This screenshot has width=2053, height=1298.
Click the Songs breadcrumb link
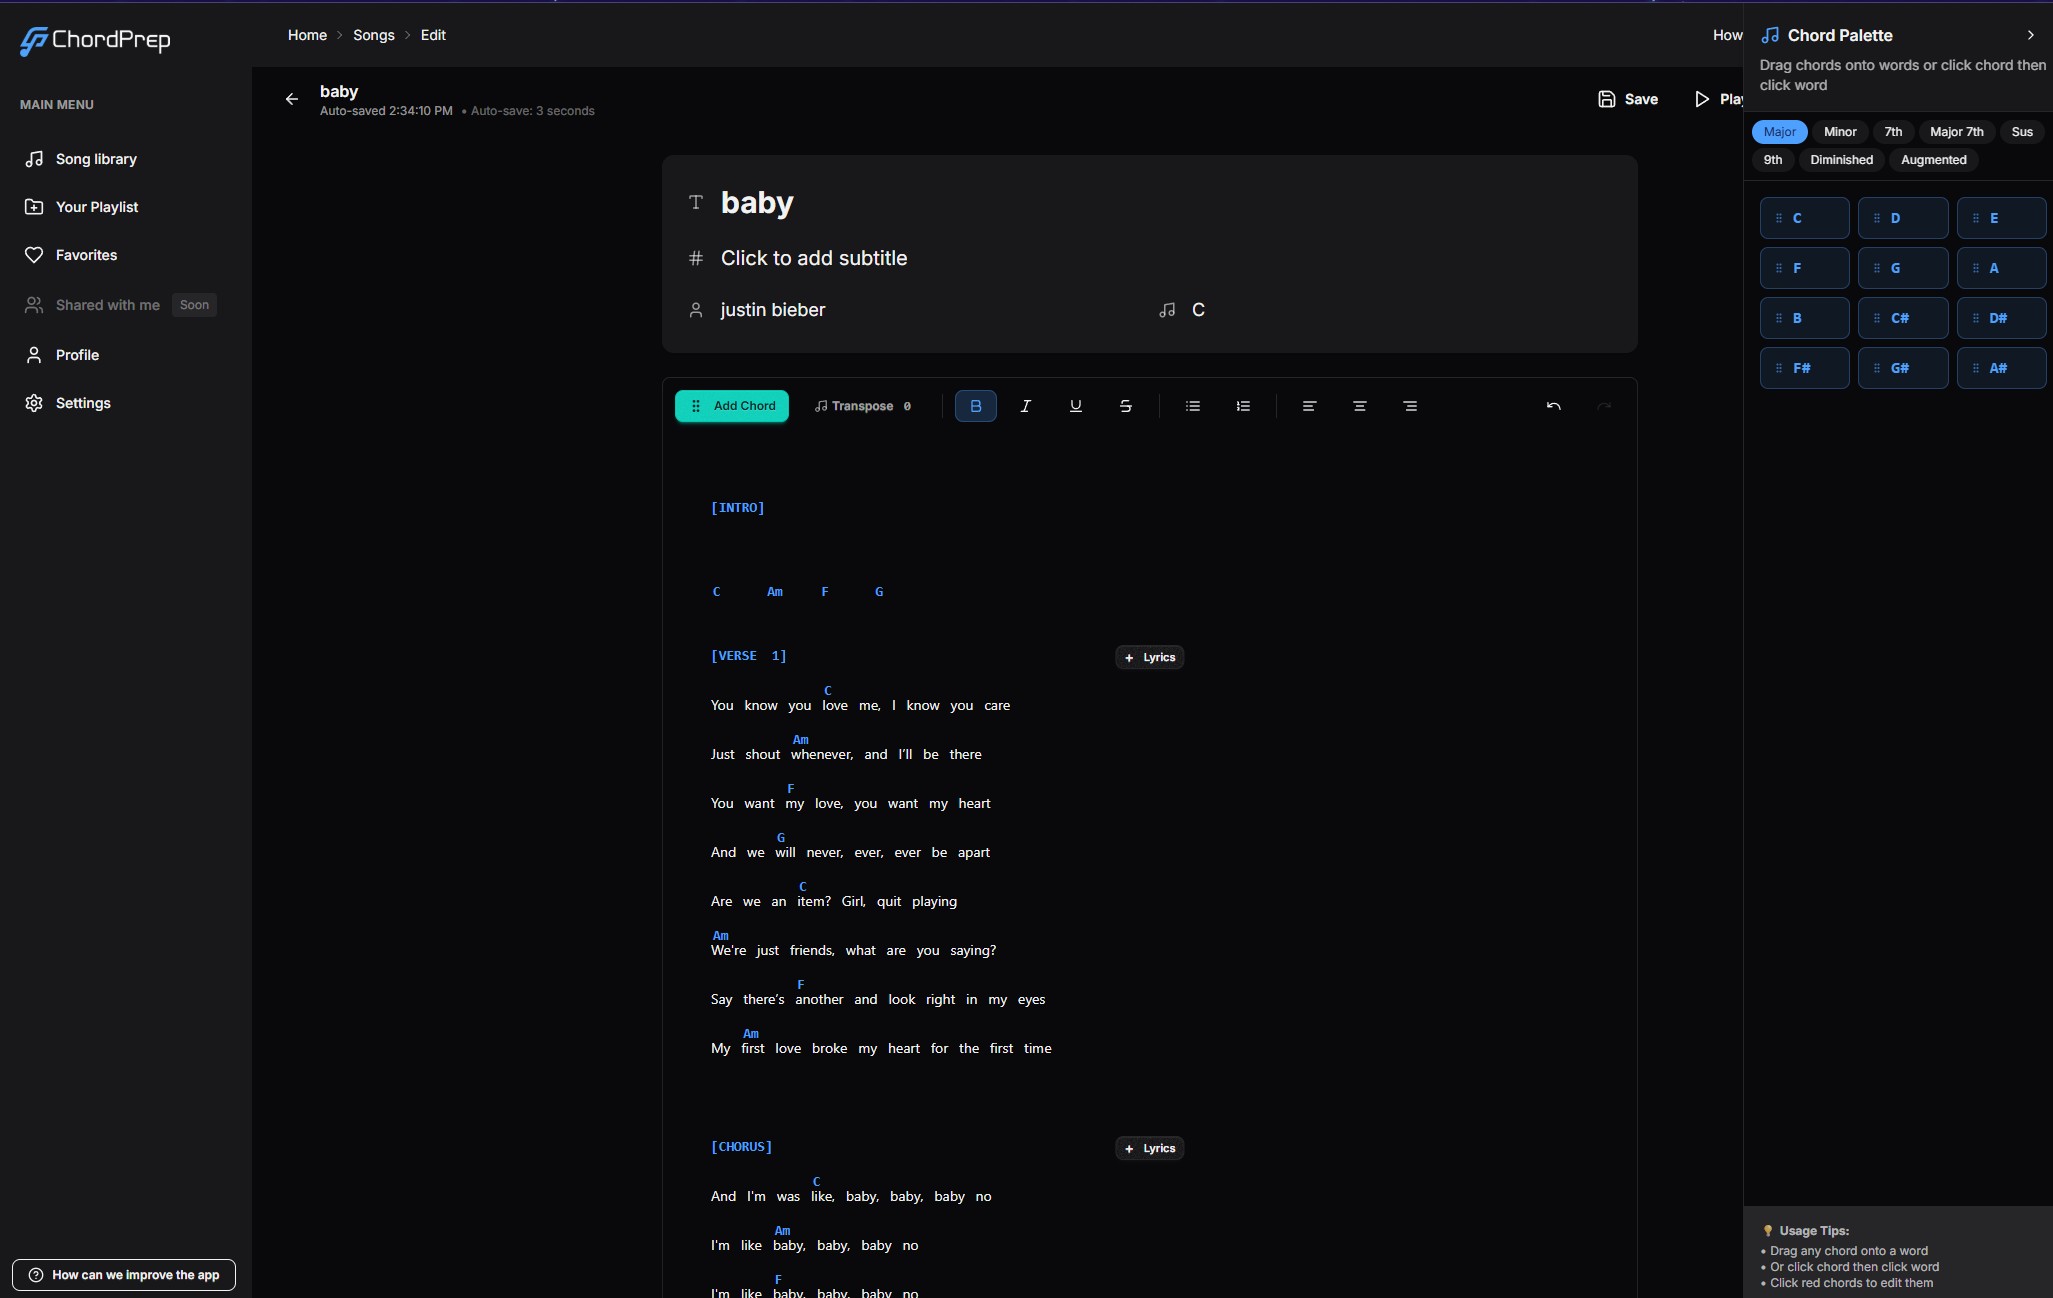[374, 35]
